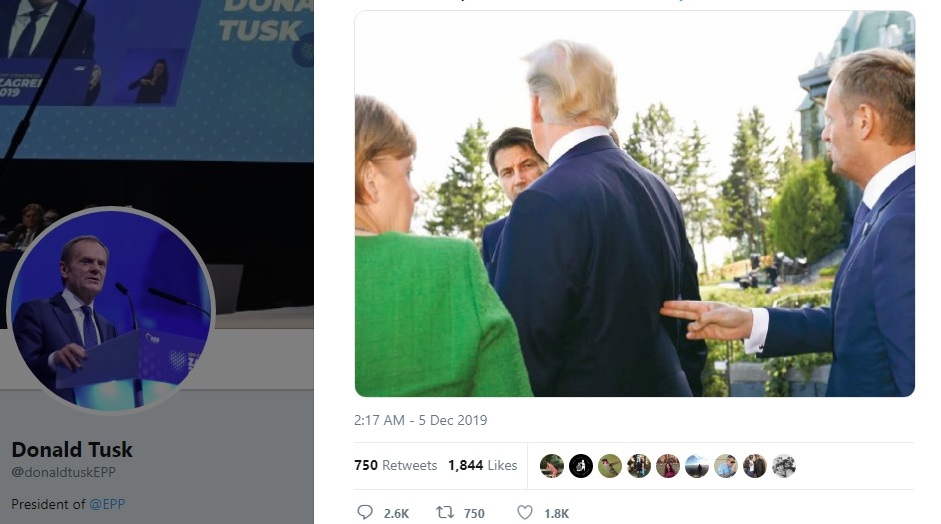The width and height of the screenshot is (941, 524).
Task: Open the fifth liker avatar
Action: point(667,466)
